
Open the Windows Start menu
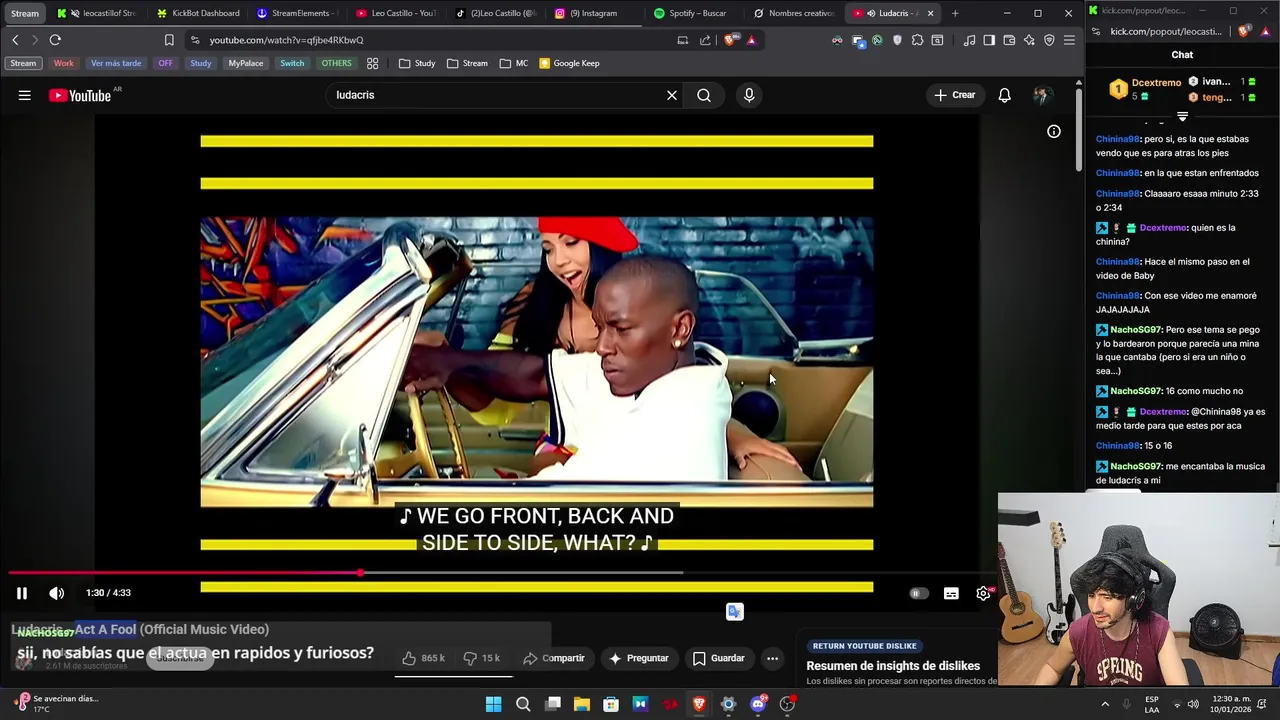click(x=493, y=704)
